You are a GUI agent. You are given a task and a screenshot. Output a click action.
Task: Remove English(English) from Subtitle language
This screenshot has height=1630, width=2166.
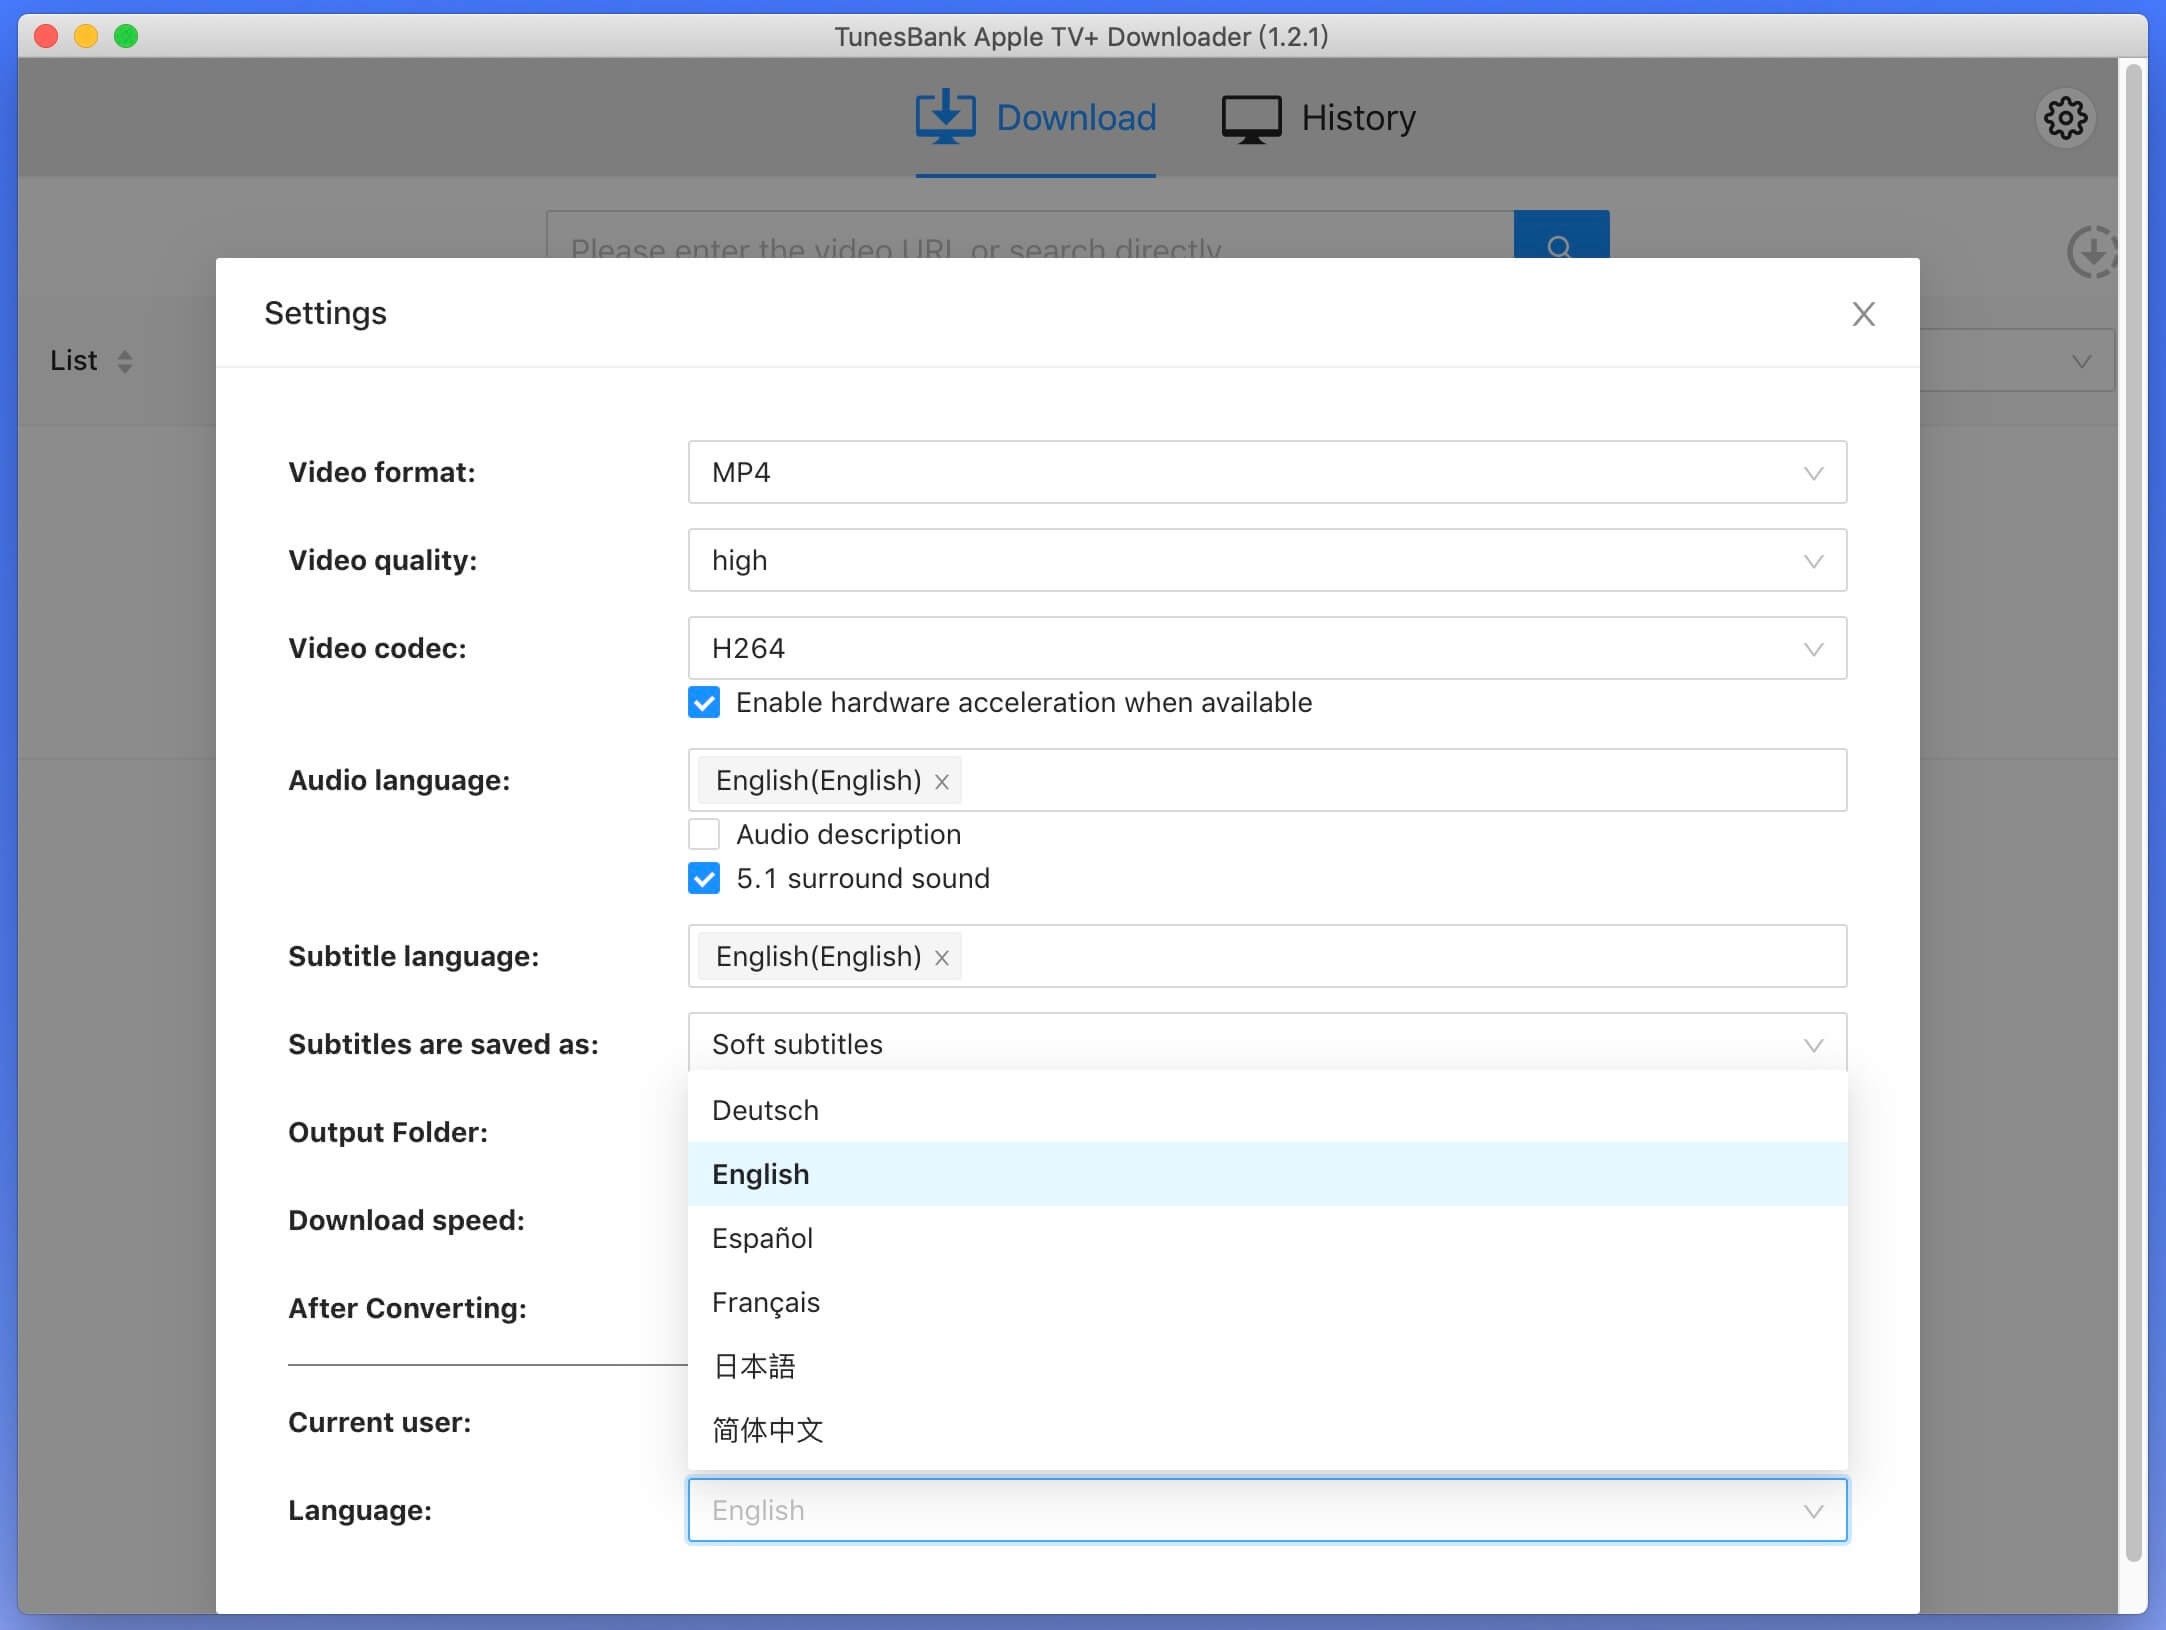pyautogui.click(x=941, y=958)
